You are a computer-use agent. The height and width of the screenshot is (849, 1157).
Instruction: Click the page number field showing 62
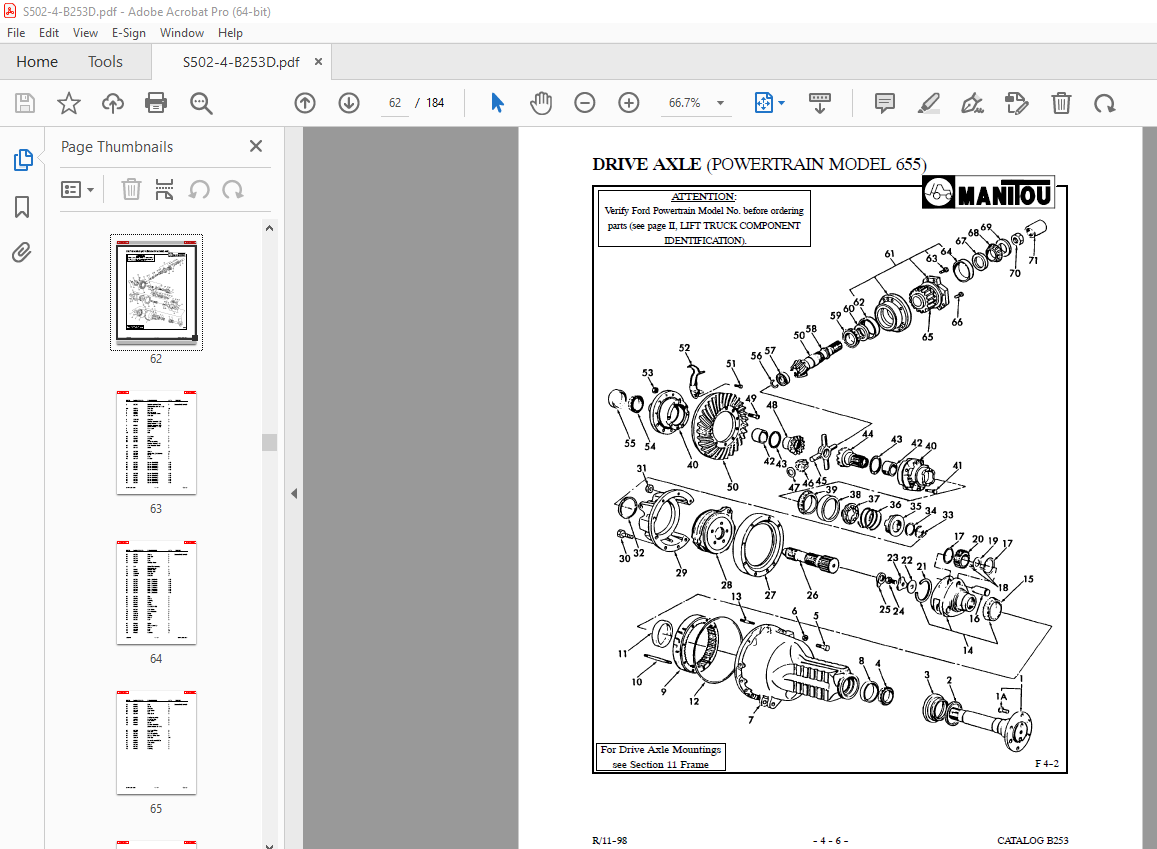point(395,103)
